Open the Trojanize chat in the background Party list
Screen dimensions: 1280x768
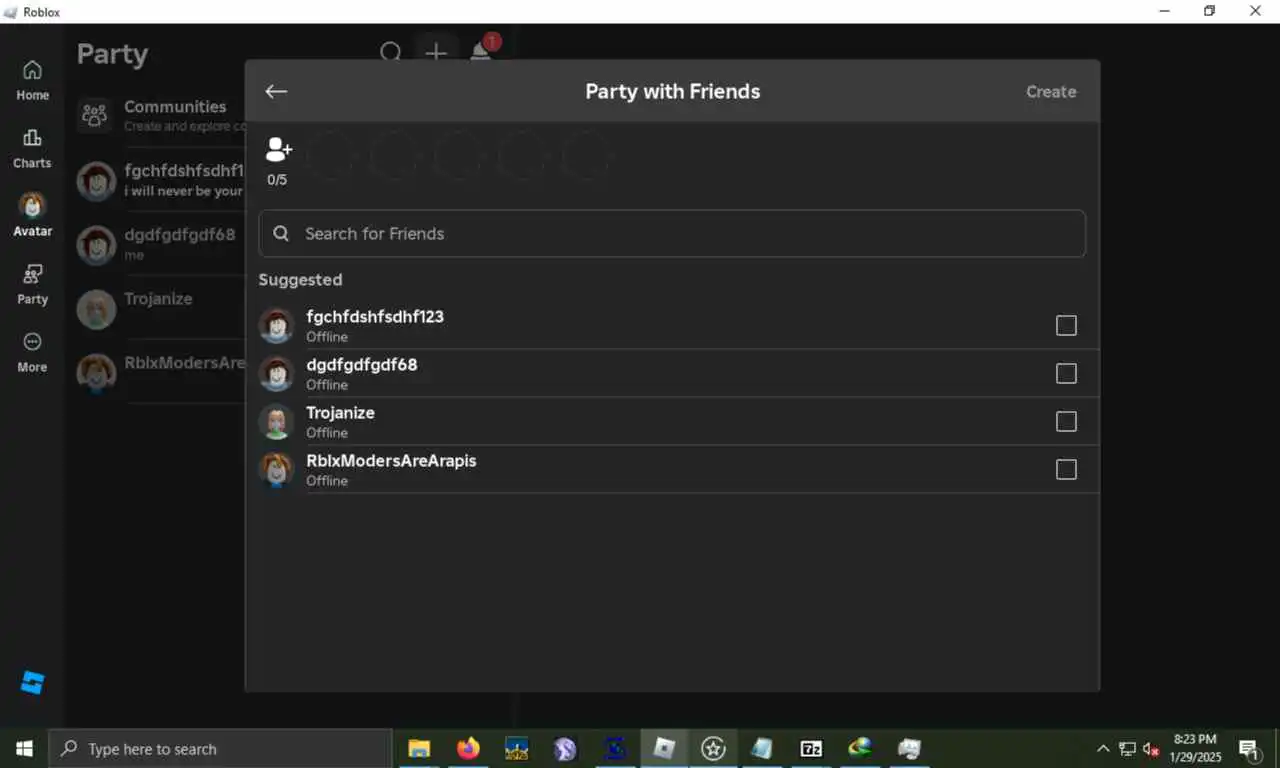(x=160, y=308)
